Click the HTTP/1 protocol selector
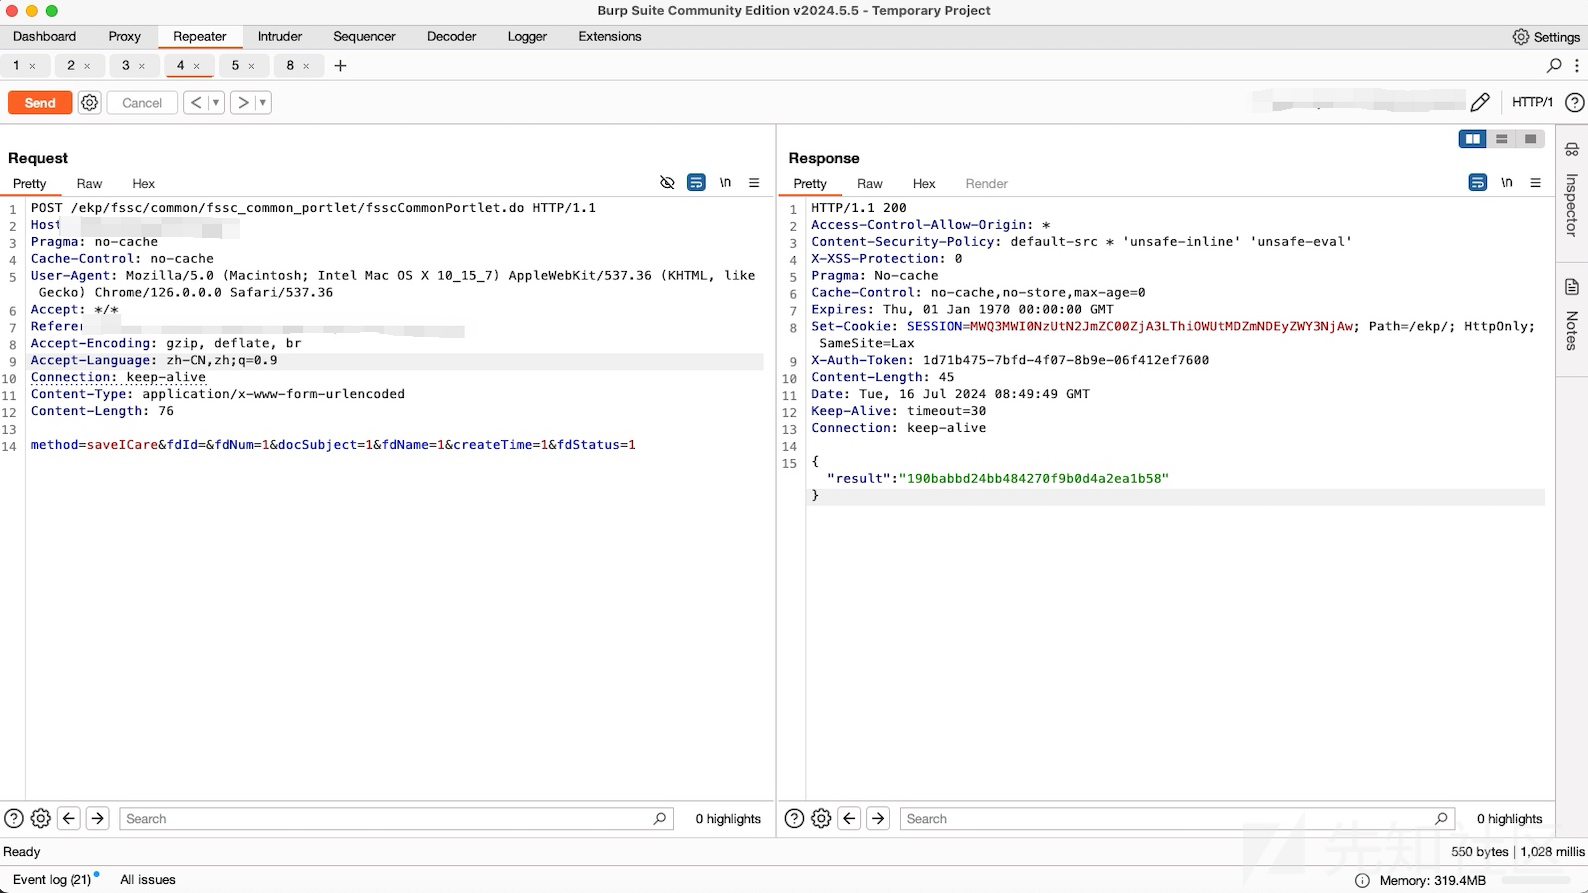1588x893 pixels. (x=1532, y=102)
